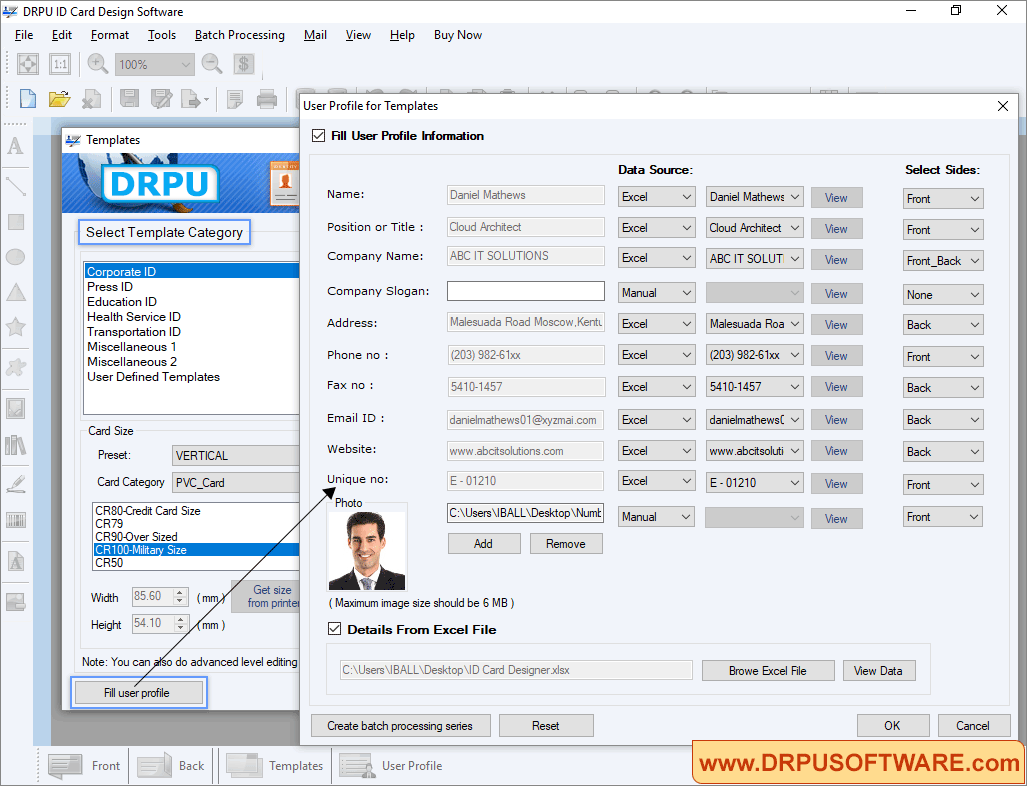Select the Signature tool
1027x786 pixels.
point(16,483)
